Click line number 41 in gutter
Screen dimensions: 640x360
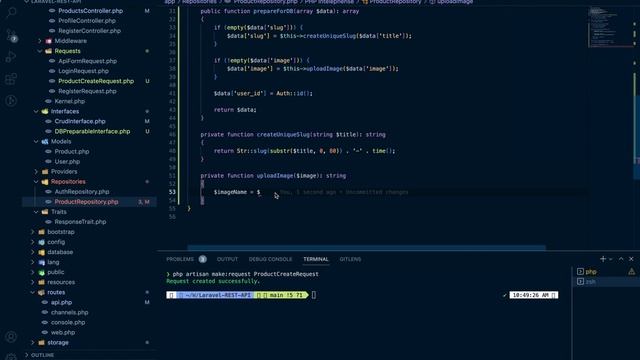pos(172,93)
